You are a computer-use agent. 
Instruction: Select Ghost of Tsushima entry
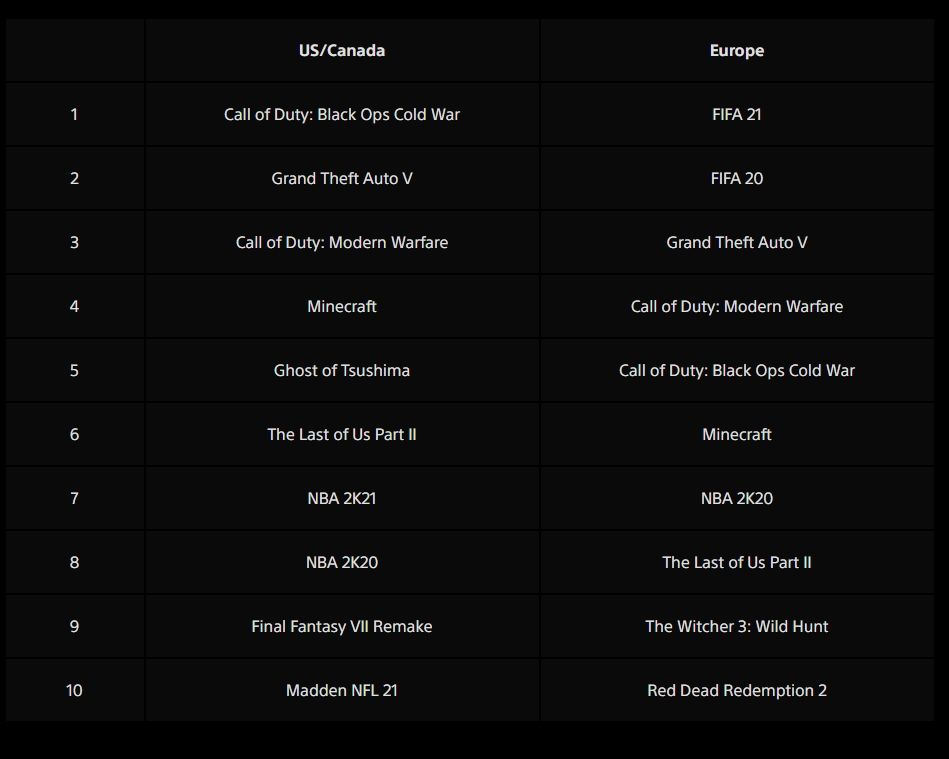[x=341, y=370]
